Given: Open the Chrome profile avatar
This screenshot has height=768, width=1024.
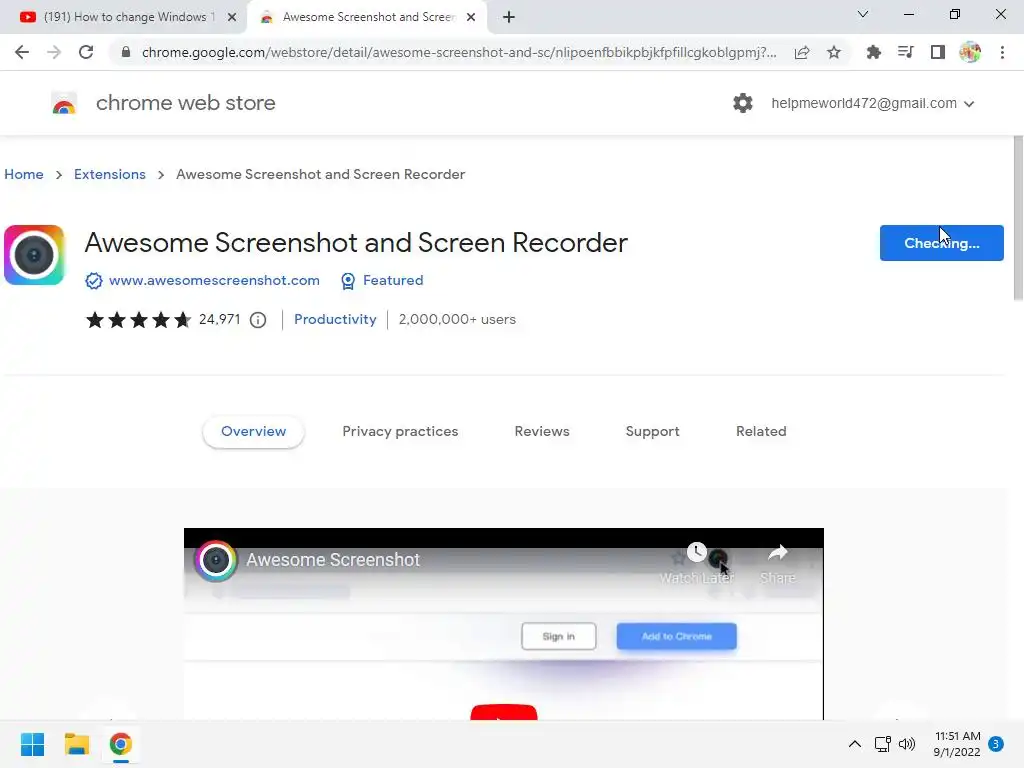Looking at the screenshot, I should tap(970, 52).
